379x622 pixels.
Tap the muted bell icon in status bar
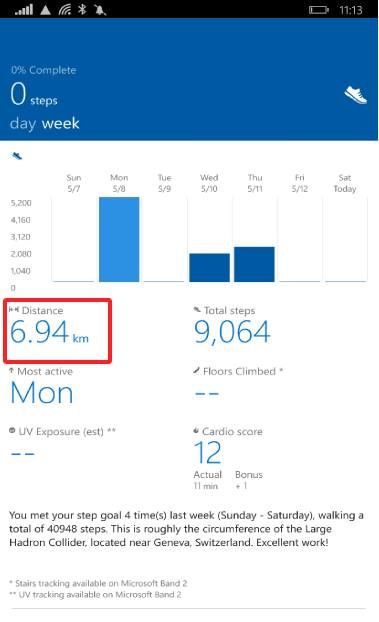click(100, 9)
